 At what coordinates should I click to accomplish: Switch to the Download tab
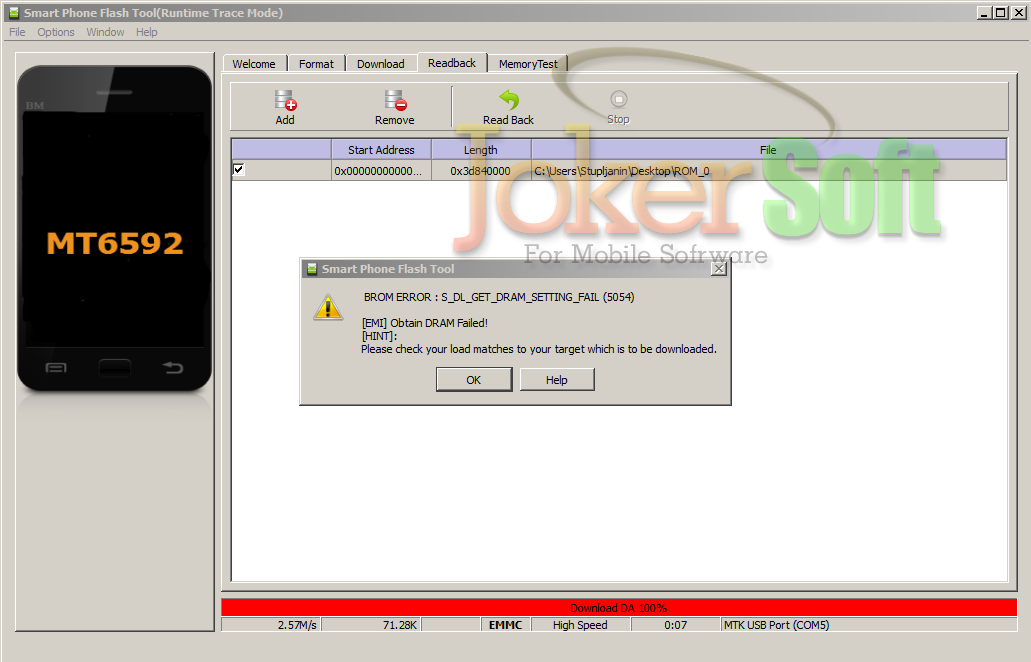pyautogui.click(x=381, y=64)
